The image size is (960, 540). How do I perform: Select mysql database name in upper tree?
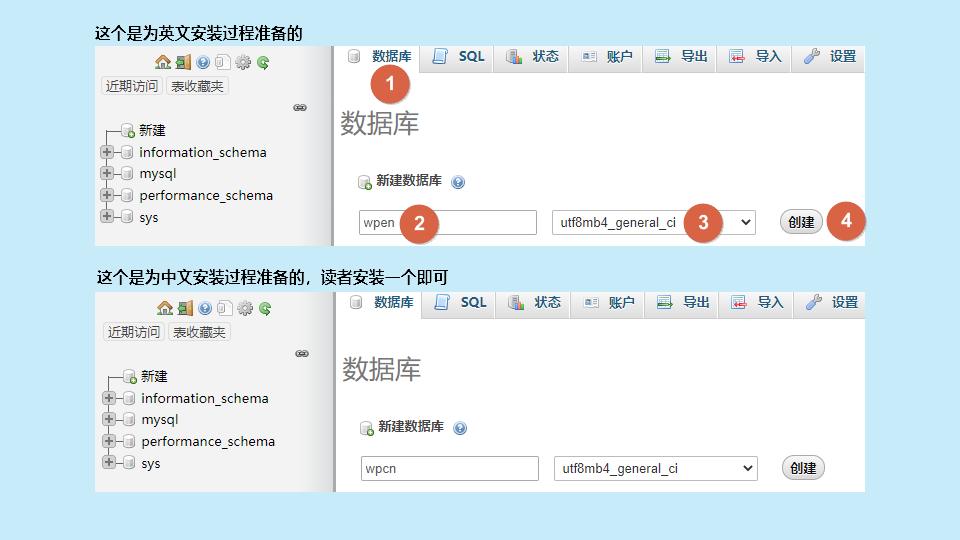pyautogui.click(x=157, y=174)
